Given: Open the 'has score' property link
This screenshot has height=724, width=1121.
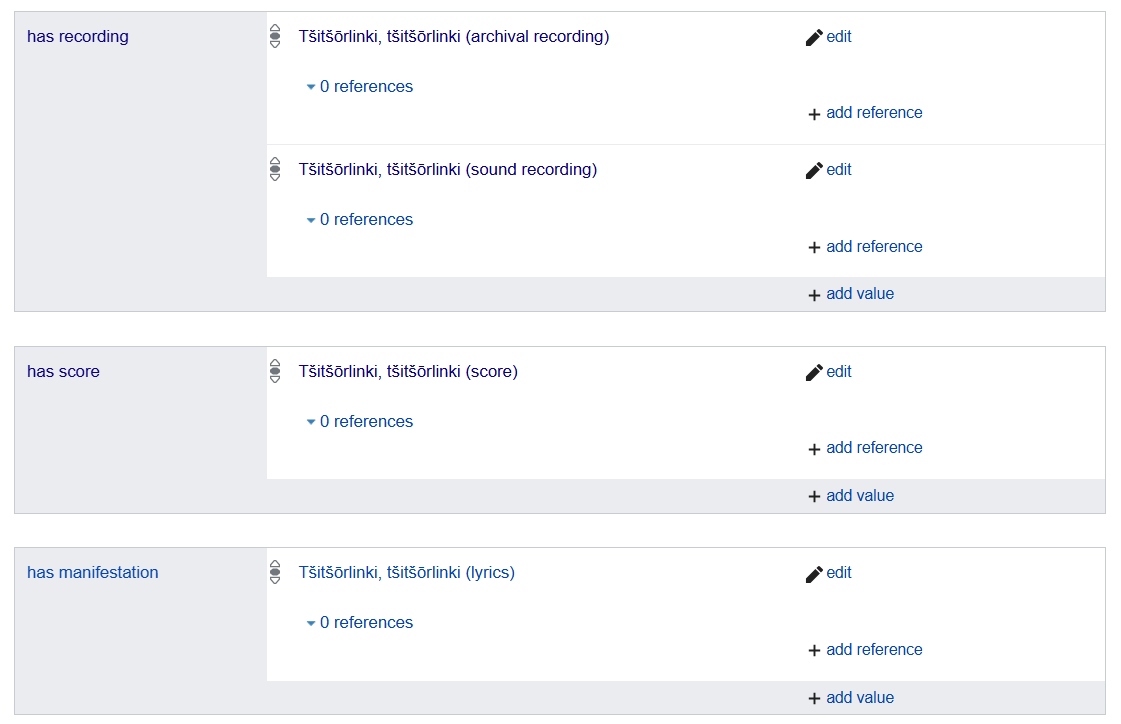Looking at the screenshot, I should pyautogui.click(x=64, y=372).
